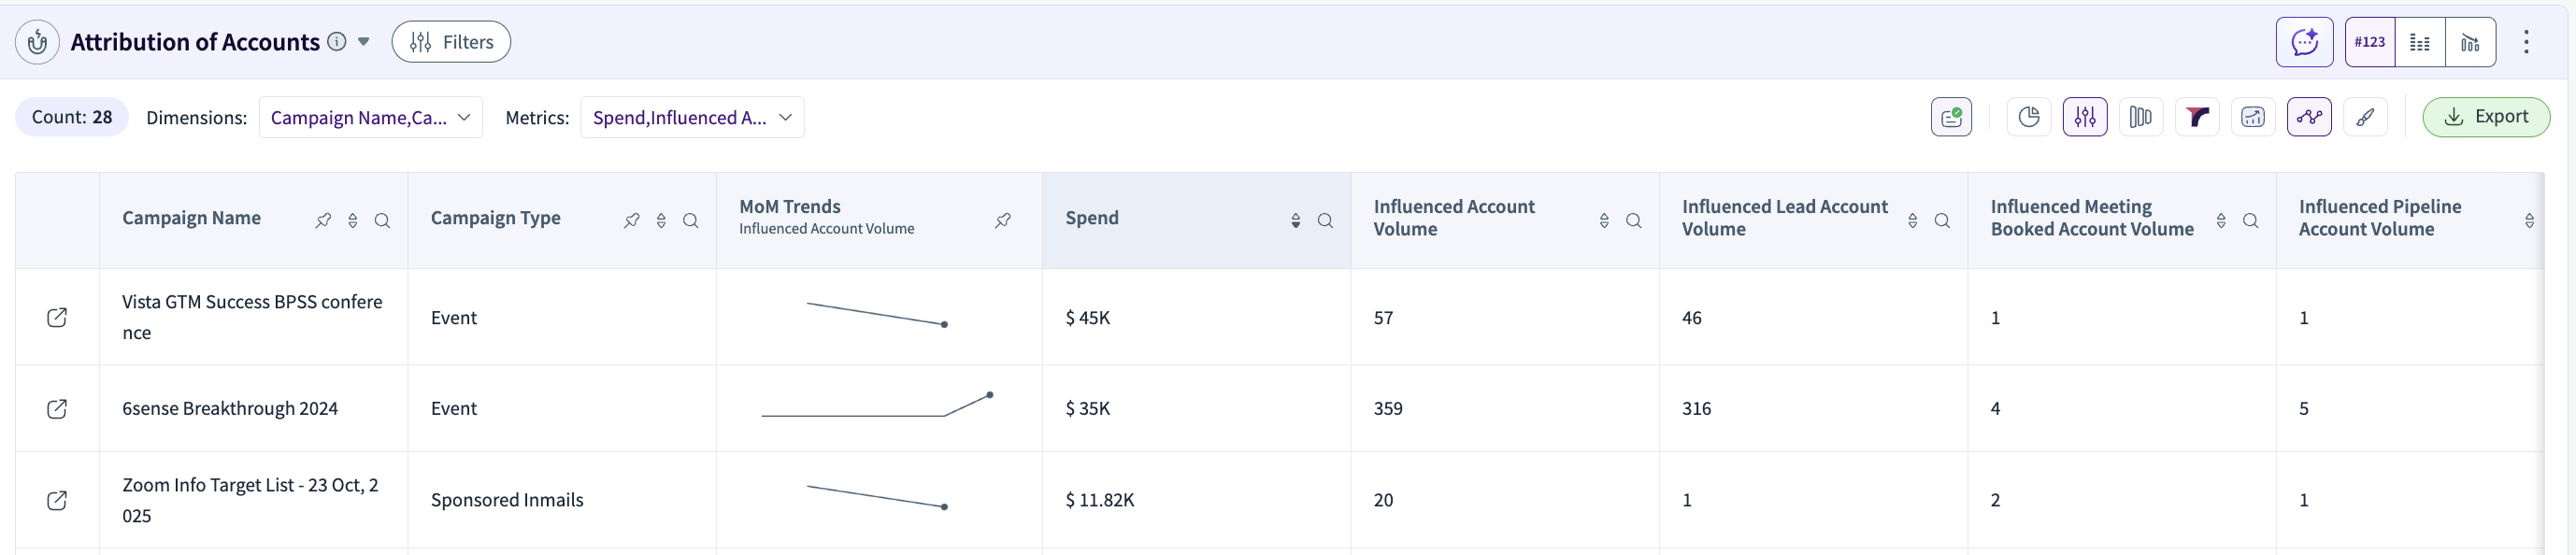Click search icon in Campaign Name column

pos(382,221)
